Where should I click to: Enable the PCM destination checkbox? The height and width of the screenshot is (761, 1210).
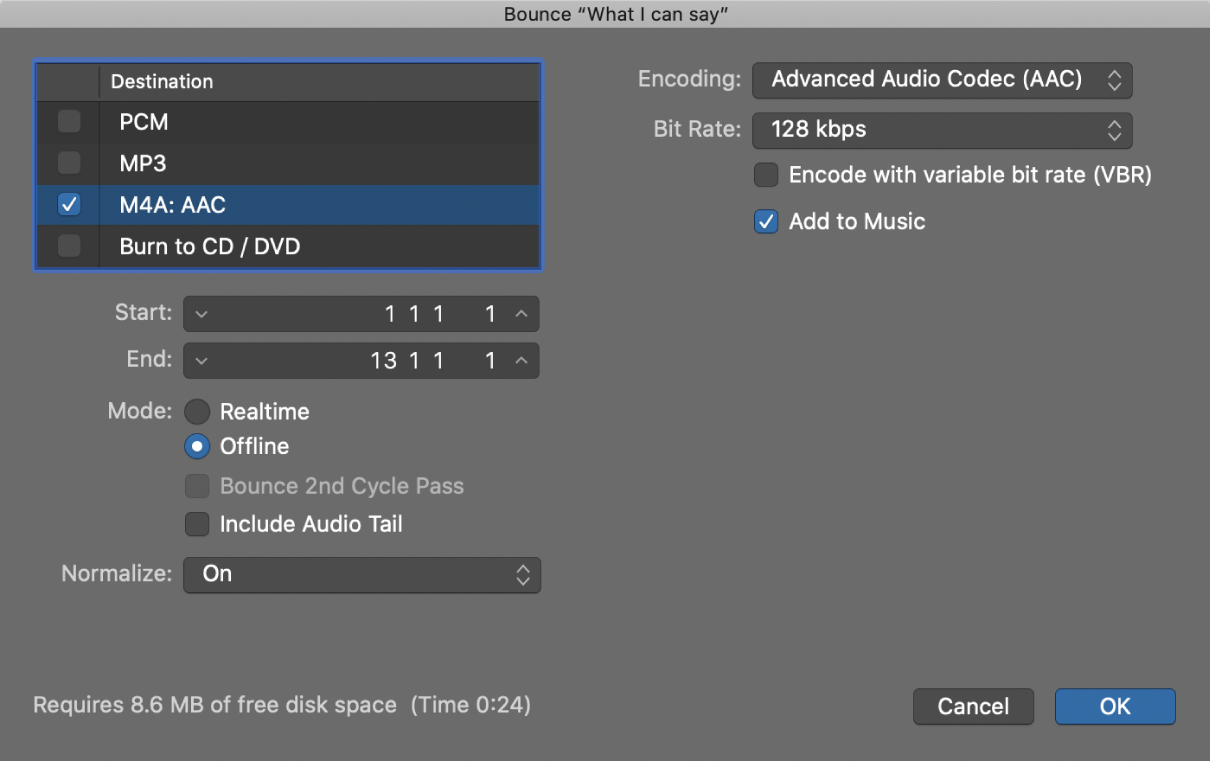click(x=69, y=122)
